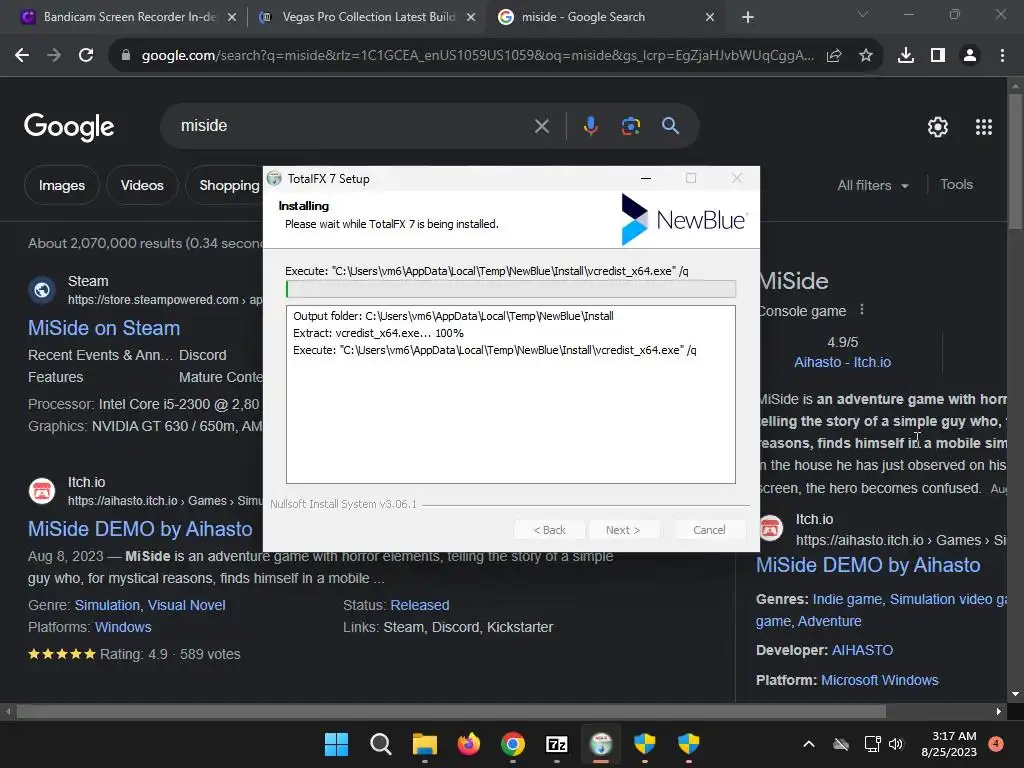Bookmark this page with the star icon

click(x=866, y=56)
